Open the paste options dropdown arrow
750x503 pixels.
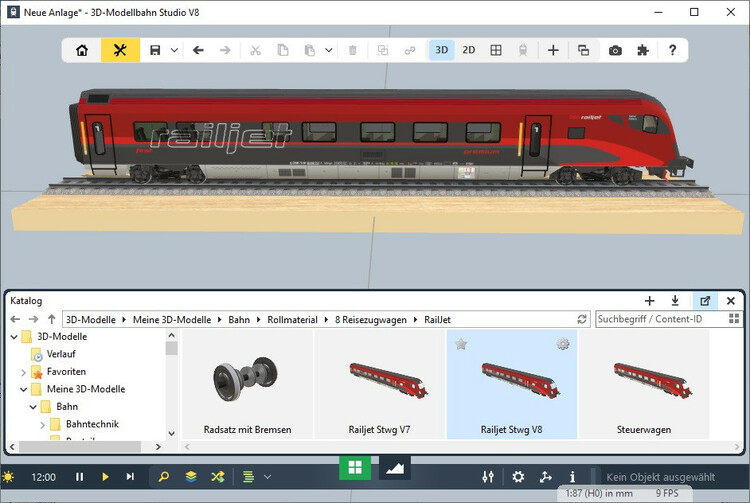[329, 50]
